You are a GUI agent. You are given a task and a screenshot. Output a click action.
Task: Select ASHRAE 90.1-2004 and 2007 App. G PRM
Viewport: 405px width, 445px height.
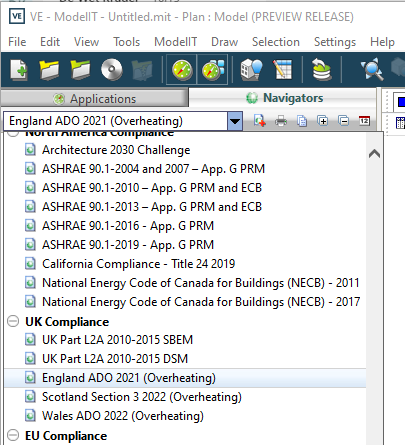click(153, 169)
